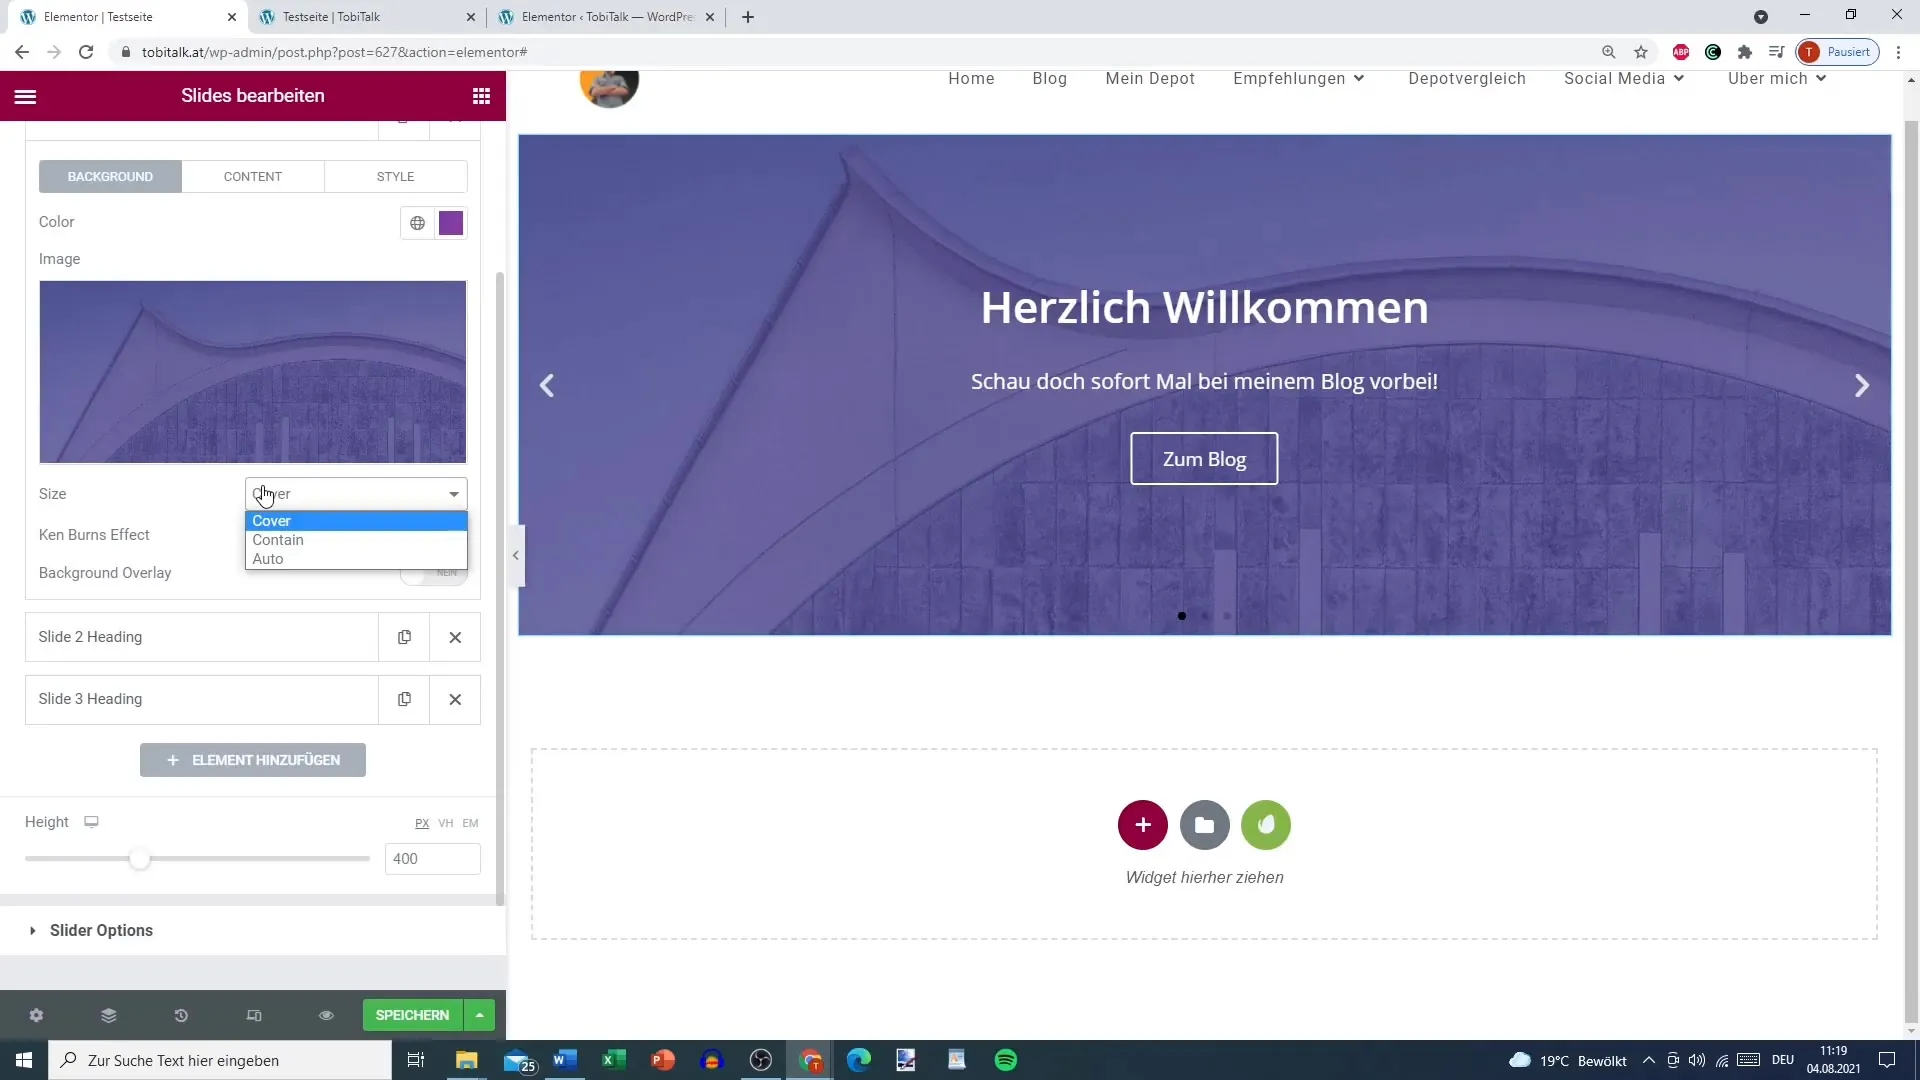The width and height of the screenshot is (1920, 1080).
Task: Open the Depotvergleich navigation item
Action: 1467,78
